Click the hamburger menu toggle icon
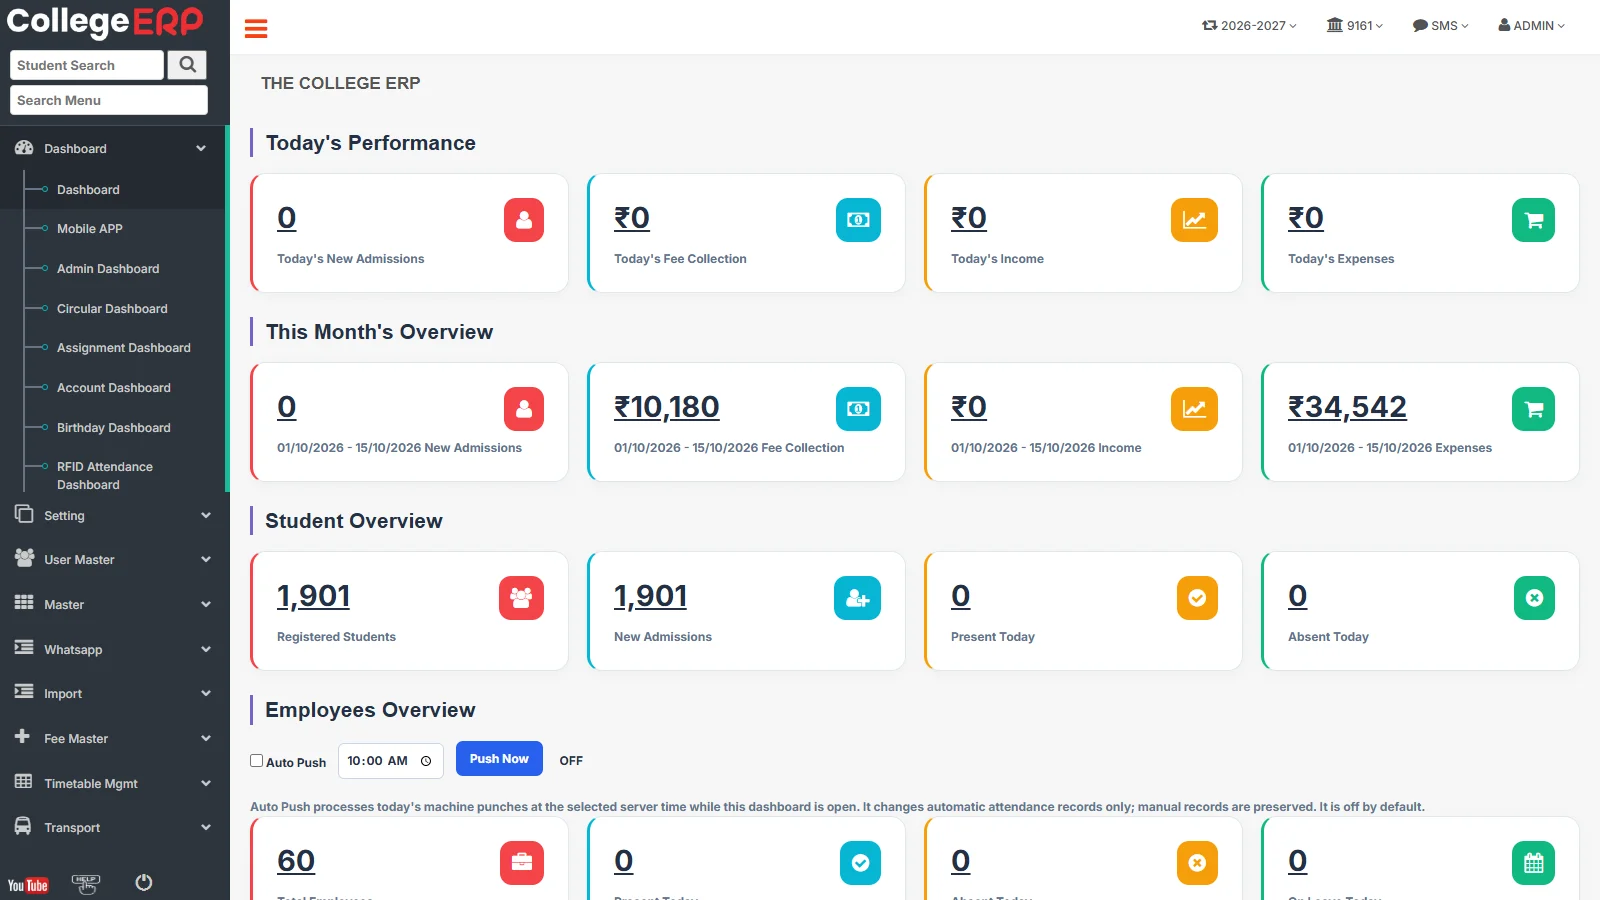This screenshot has width=1600, height=900. (x=256, y=29)
